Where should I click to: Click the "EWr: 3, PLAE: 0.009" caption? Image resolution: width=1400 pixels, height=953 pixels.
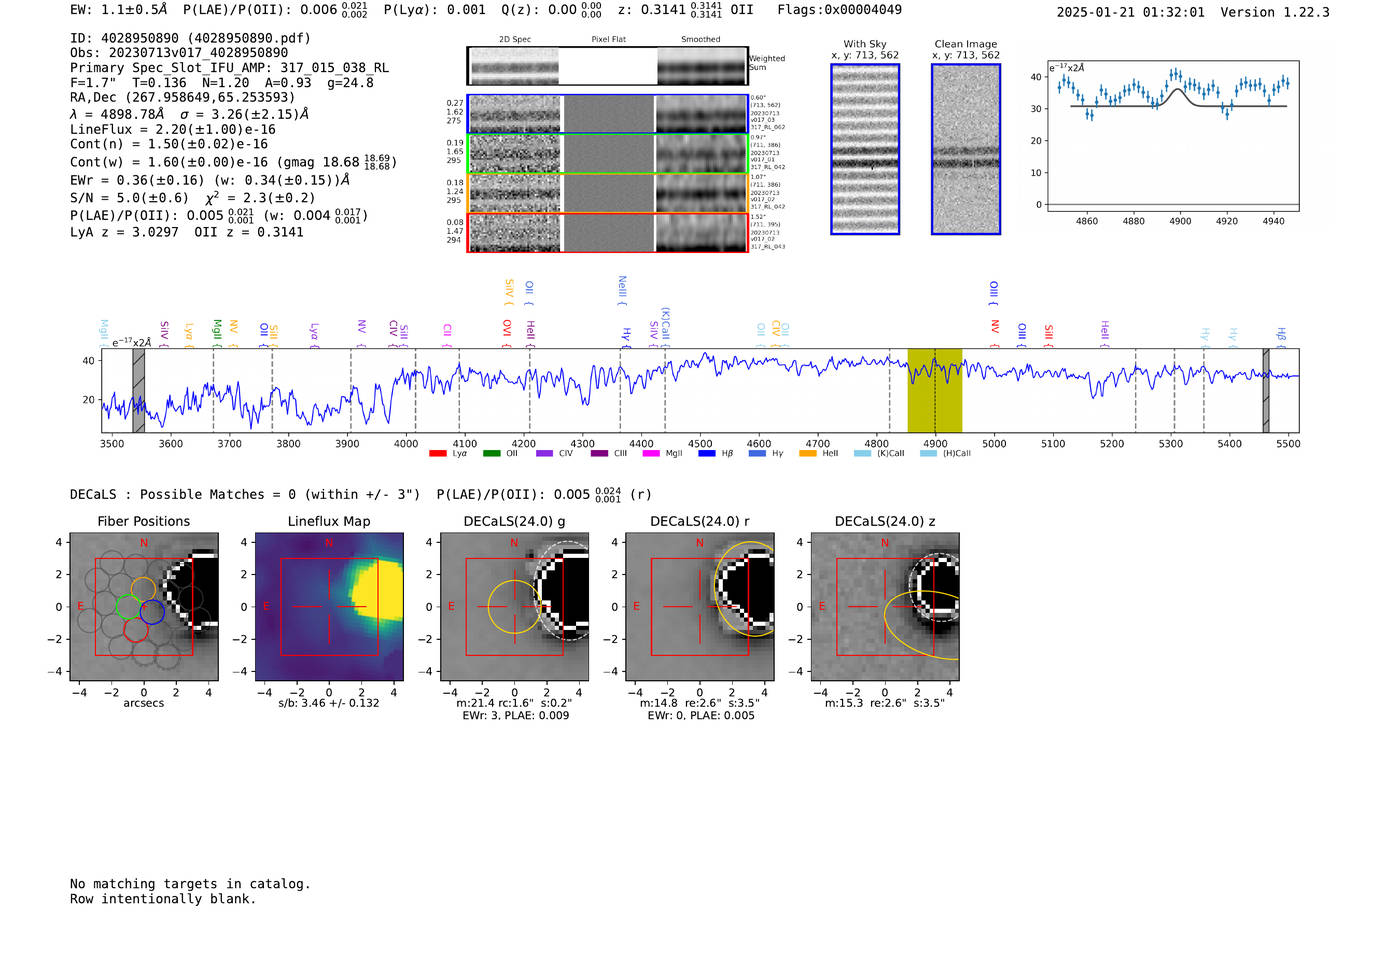(x=516, y=715)
